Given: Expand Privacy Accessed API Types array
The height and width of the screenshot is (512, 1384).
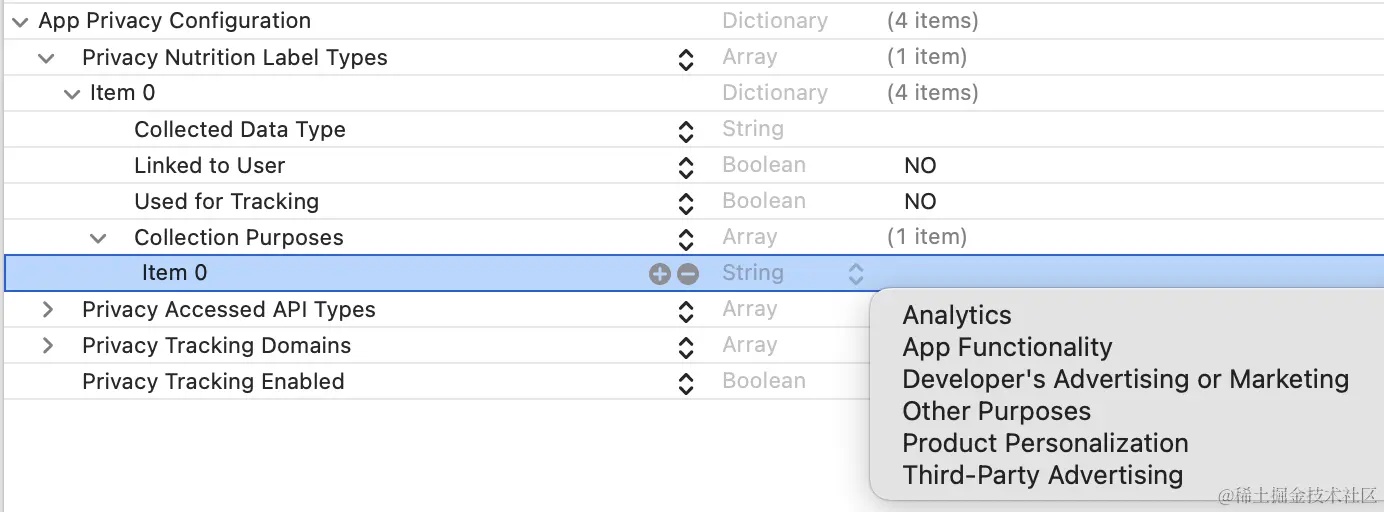Looking at the screenshot, I should click(x=47, y=310).
